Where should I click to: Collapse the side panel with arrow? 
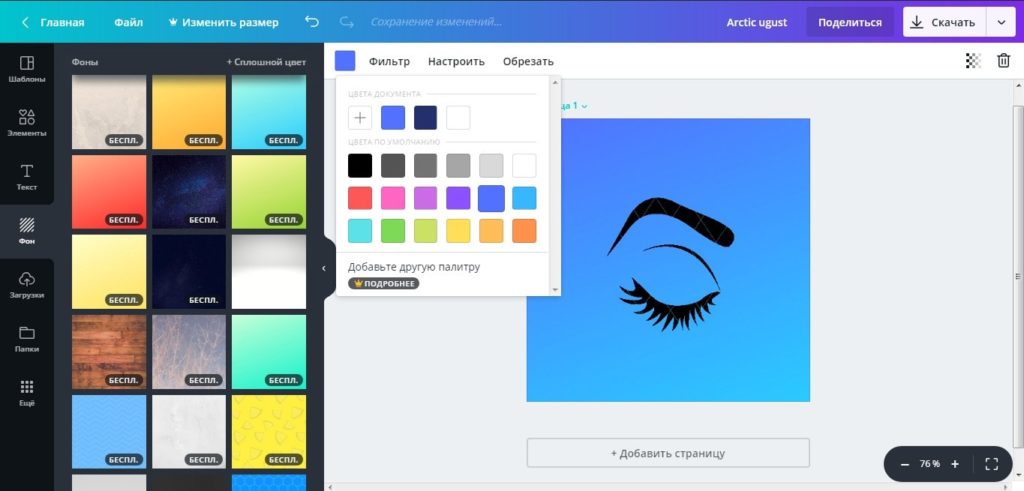coord(324,268)
